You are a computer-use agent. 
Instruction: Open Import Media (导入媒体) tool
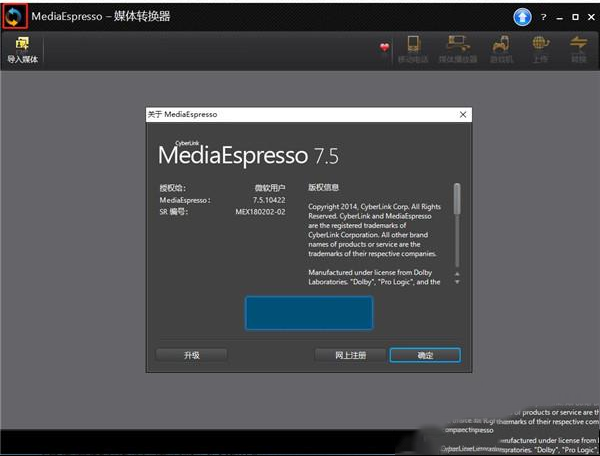pyautogui.click(x=23, y=50)
